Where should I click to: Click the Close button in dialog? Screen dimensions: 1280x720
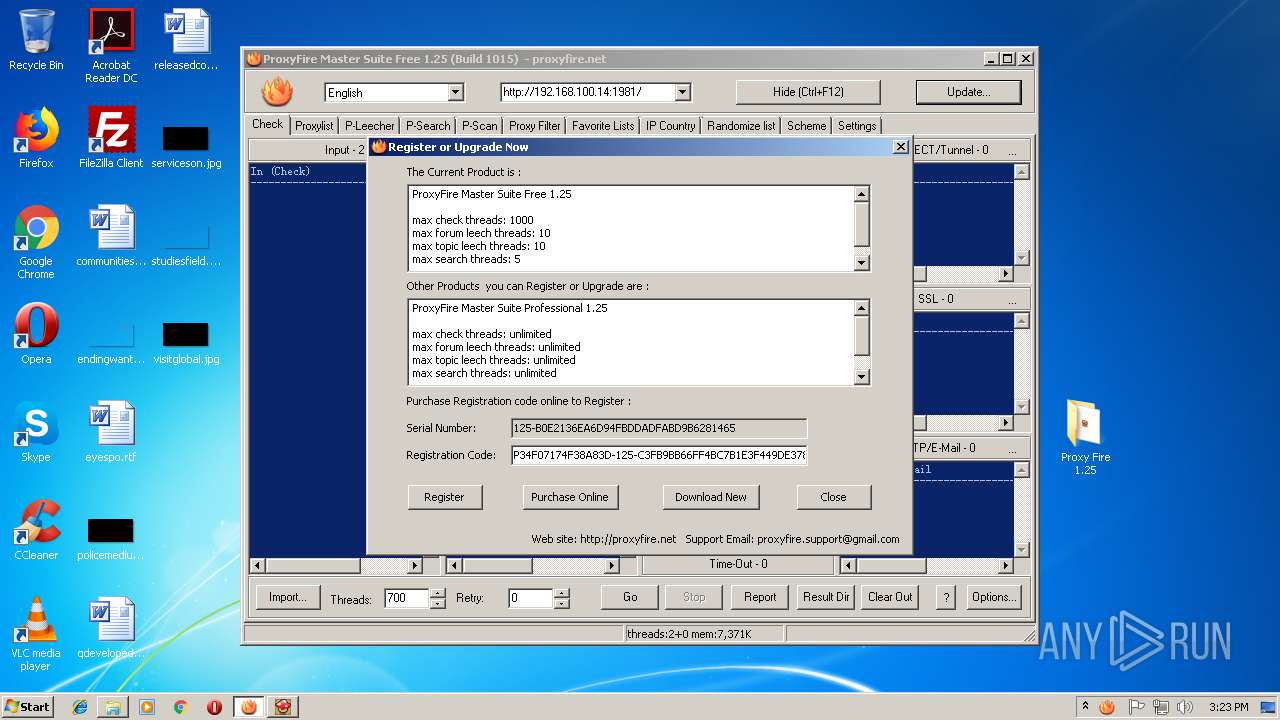(x=833, y=497)
